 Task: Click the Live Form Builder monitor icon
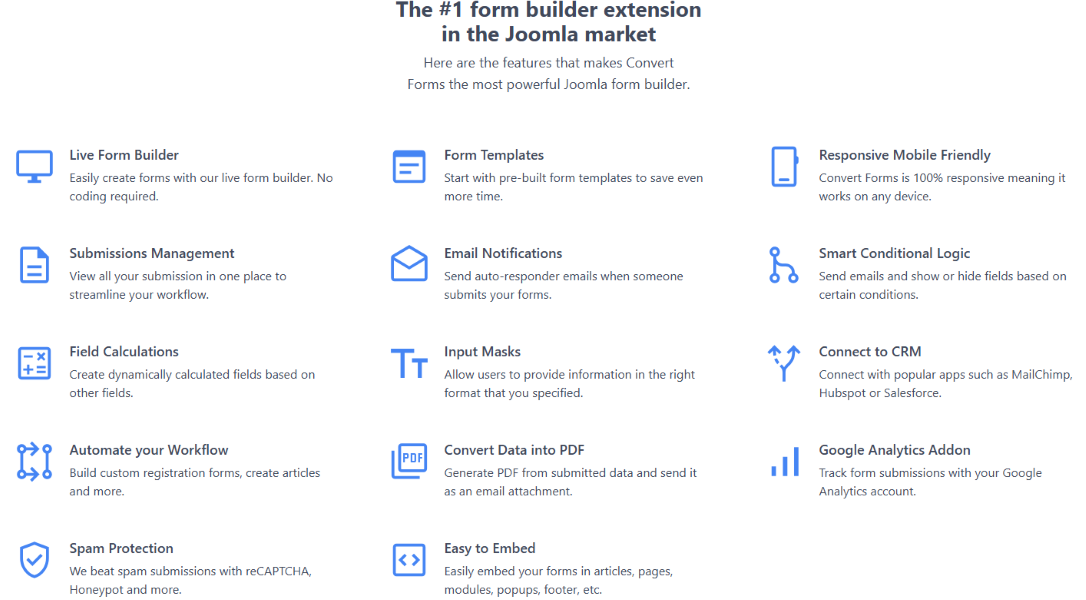[x=34, y=166]
